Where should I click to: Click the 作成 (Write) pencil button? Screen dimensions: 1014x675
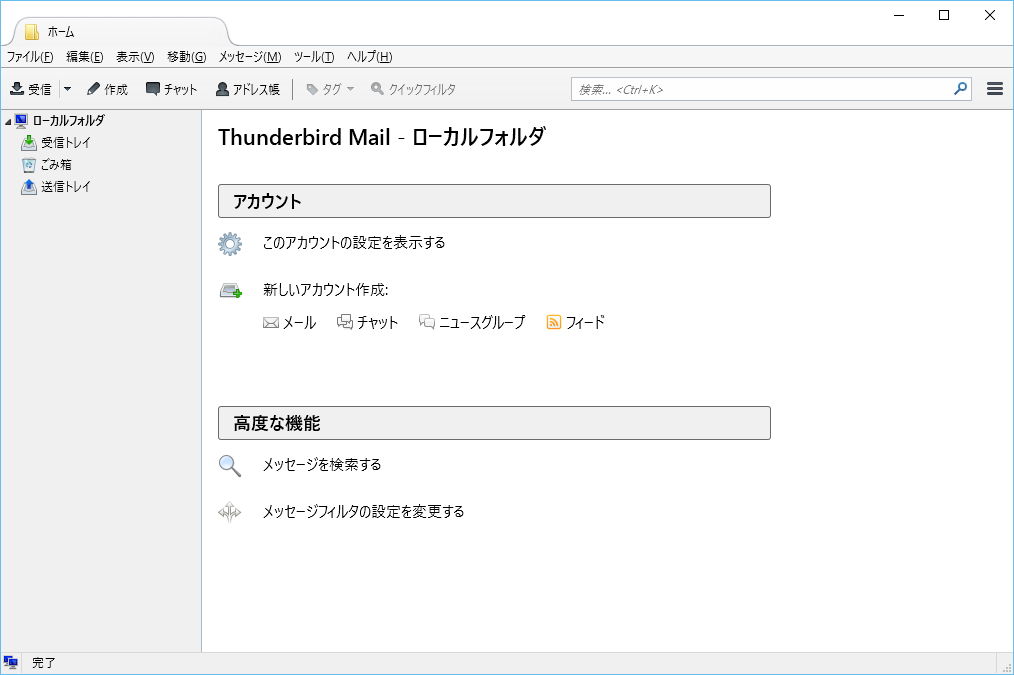(x=107, y=89)
